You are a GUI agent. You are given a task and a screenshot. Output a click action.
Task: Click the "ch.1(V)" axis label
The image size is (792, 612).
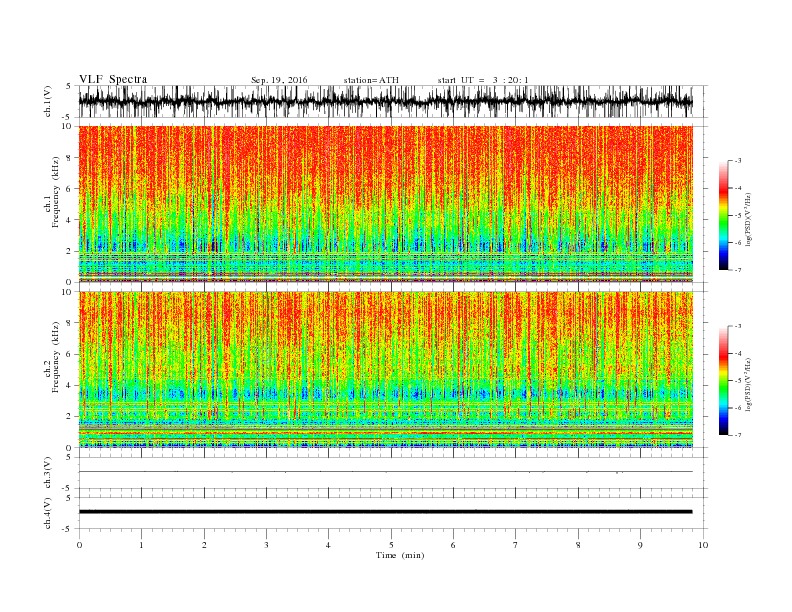pyautogui.click(x=48, y=103)
